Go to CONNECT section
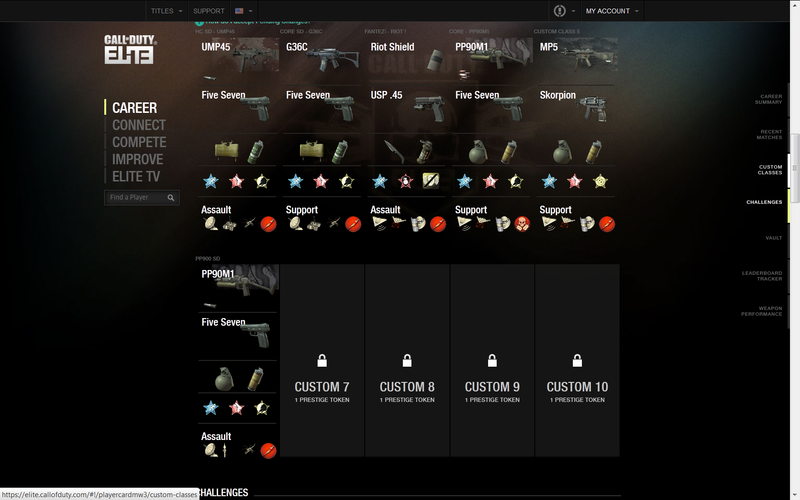The height and width of the screenshot is (500, 800). (x=139, y=125)
